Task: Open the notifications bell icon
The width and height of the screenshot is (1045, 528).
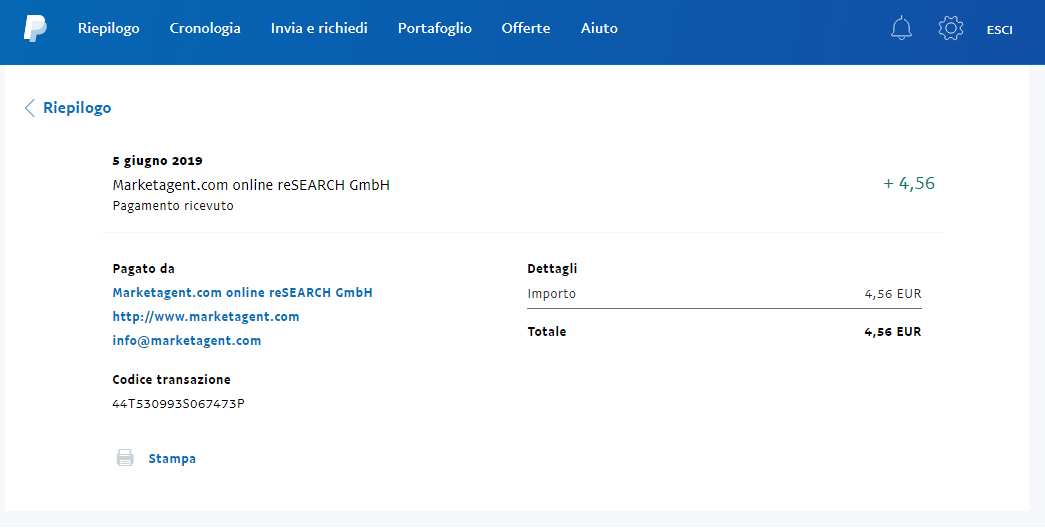Action: [x=901, y=28]
